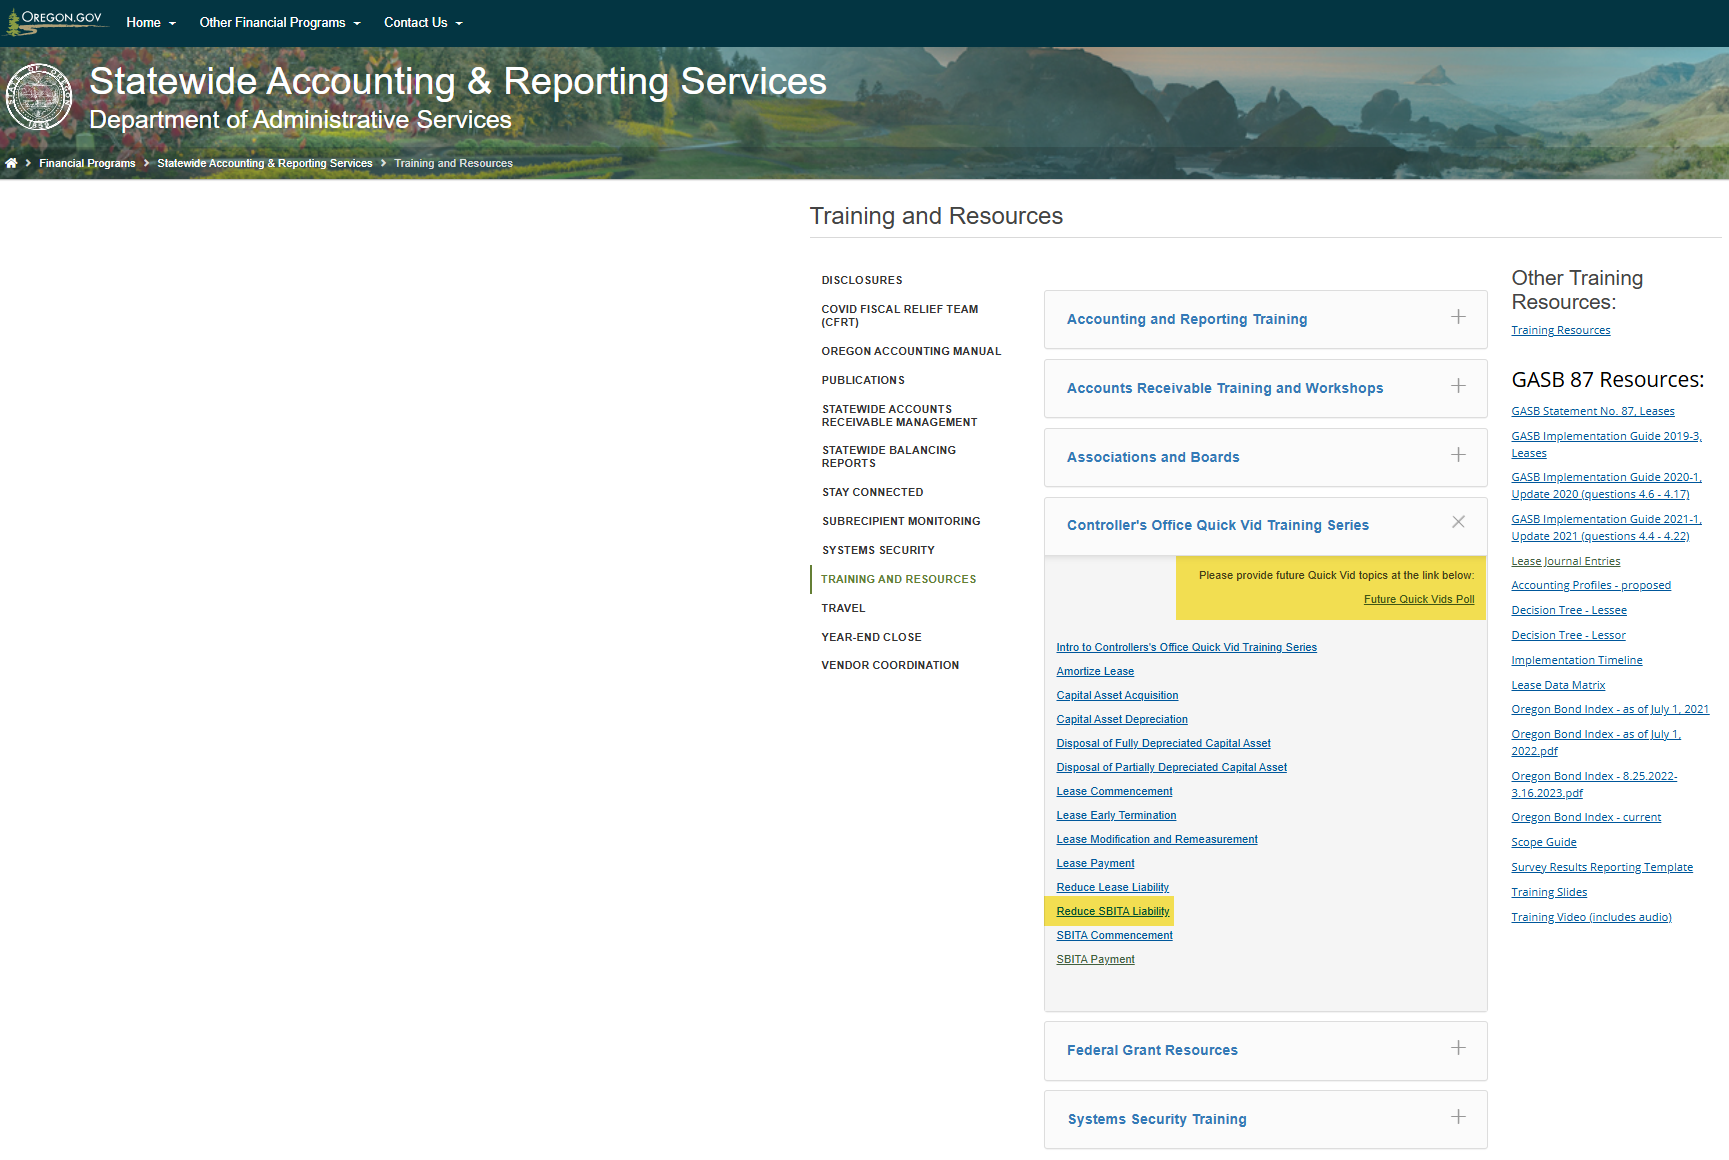Click the Oregon.gov logo
1729x1160 pixels.
point(56,20)
